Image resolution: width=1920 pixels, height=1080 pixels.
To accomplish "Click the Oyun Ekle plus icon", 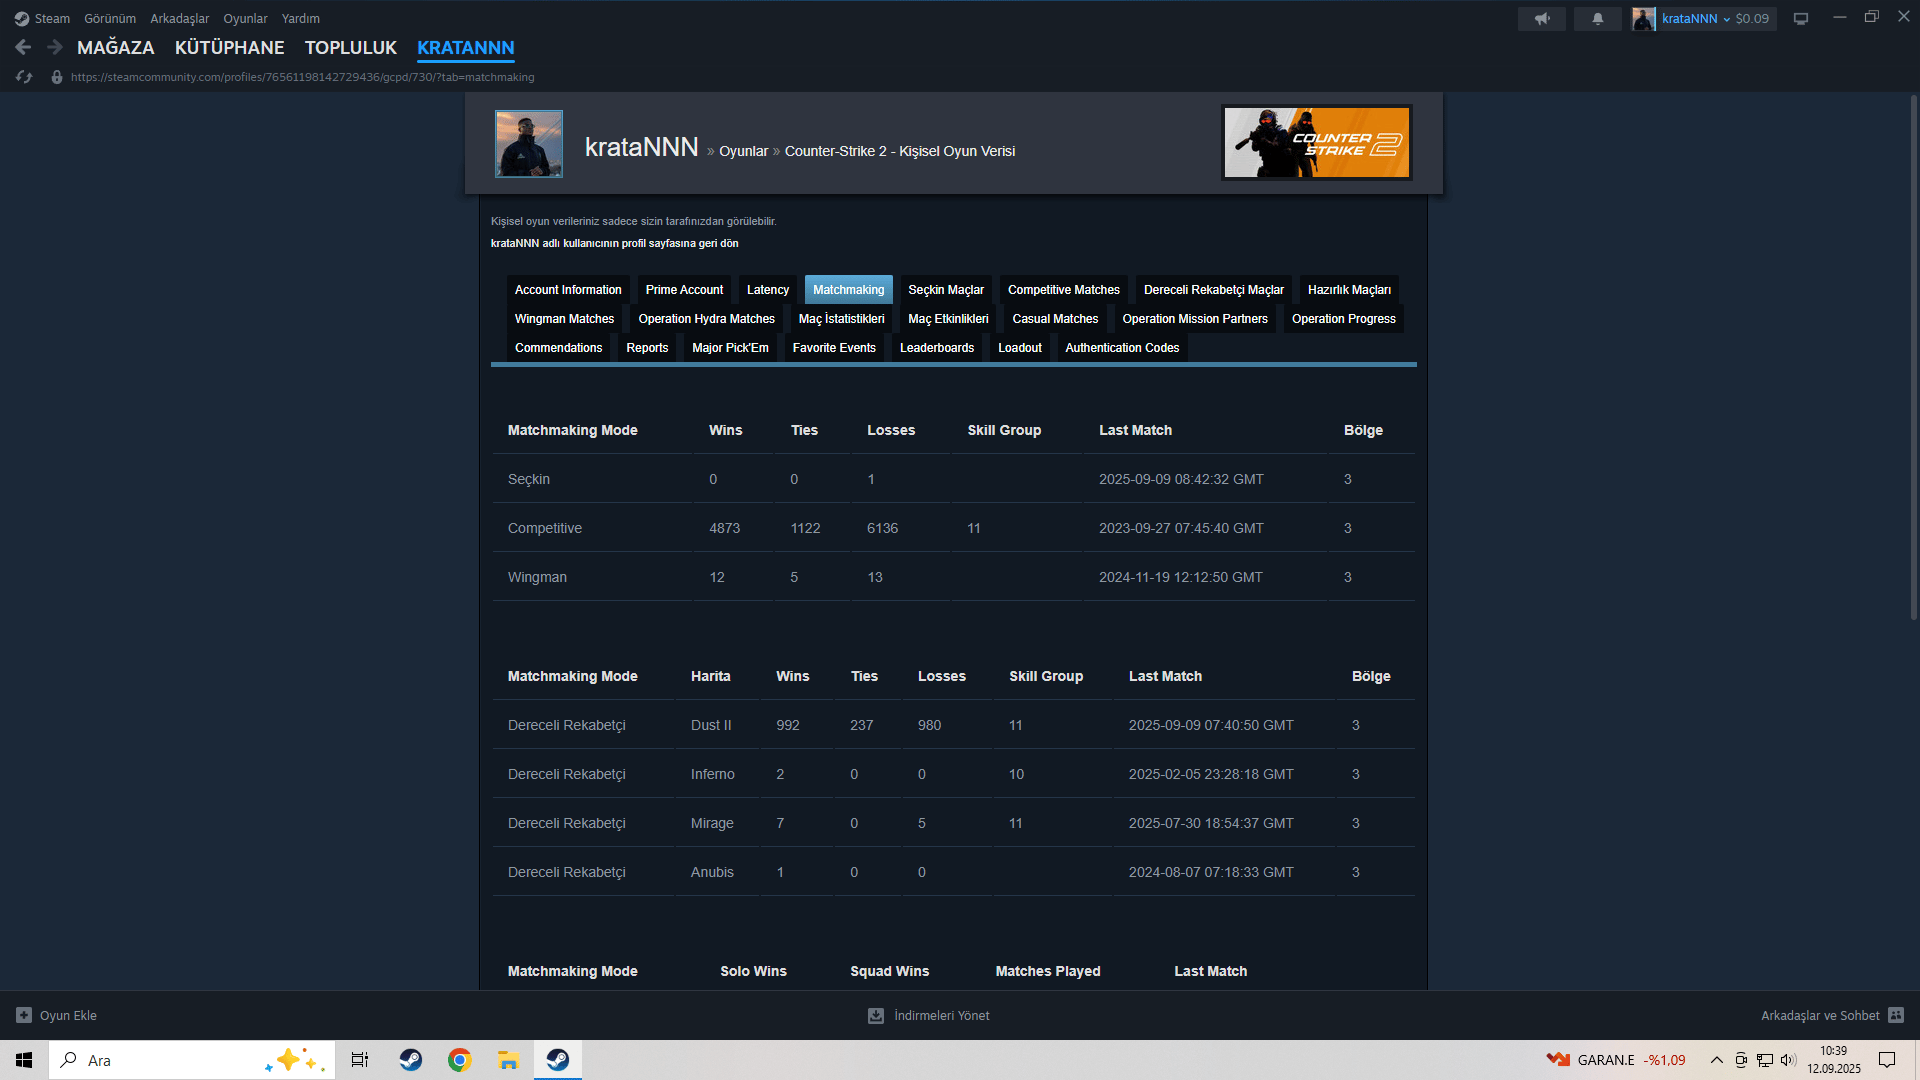I will 24,1015.
